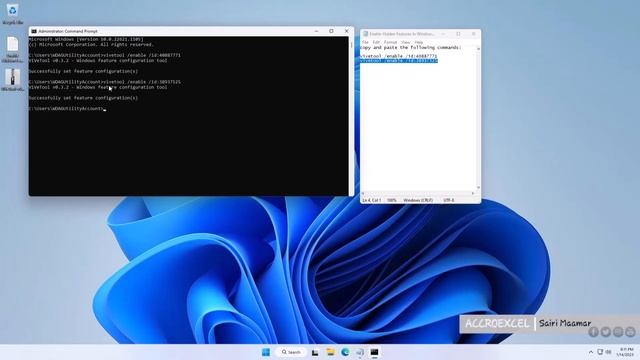Open Notepad File menu
The width and height of the screenshot is (640, 360).
[365, 42]
